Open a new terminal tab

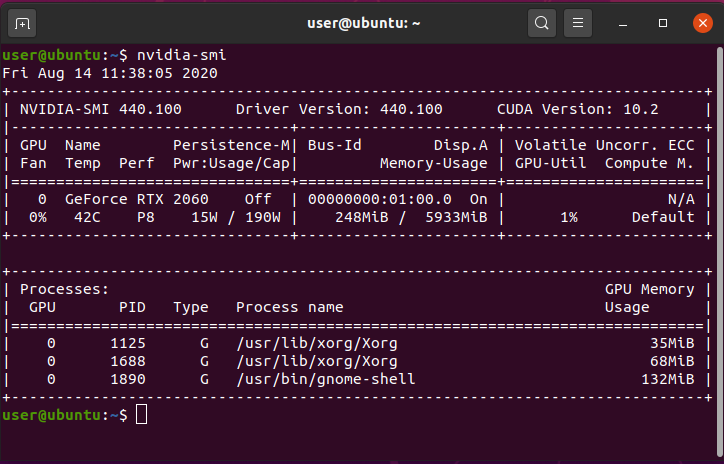pyautogui.click(x=23, y=22)
